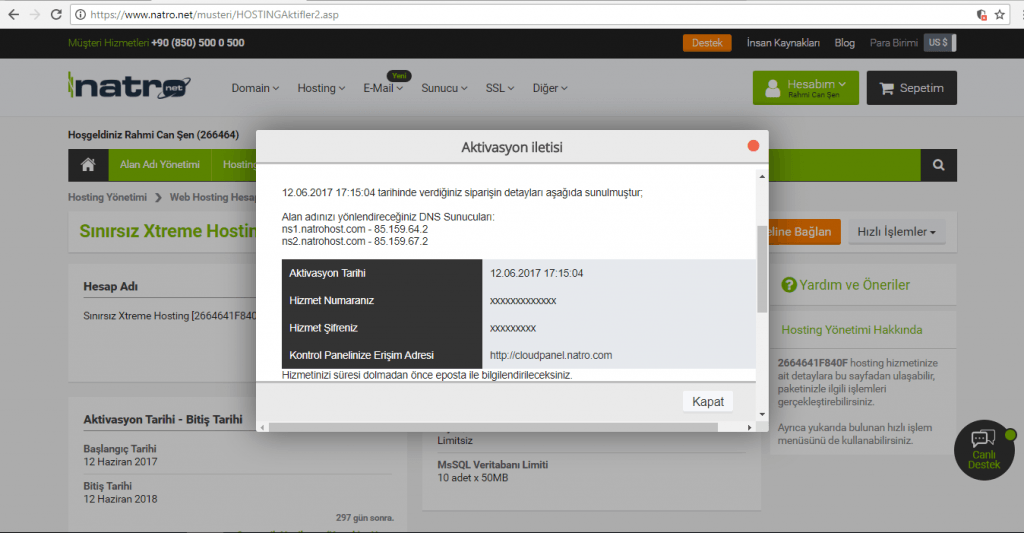Viewport: 1024px width, 533px height.
Task: Close the Aktivasyon iletisi dialog with the red dot
Action: (753, 146)
